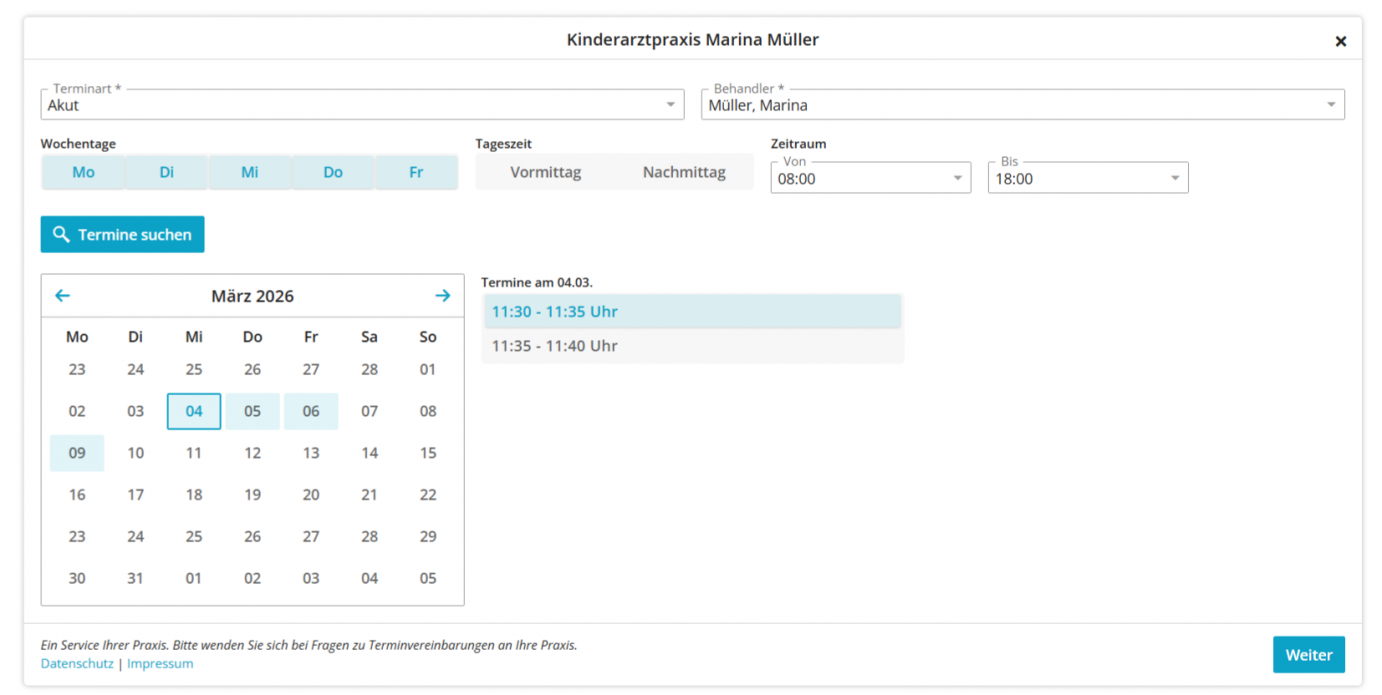Open the Behandler dropdown
The height and width of the screenshot is (695, 1382).
tap(1022, 105)
